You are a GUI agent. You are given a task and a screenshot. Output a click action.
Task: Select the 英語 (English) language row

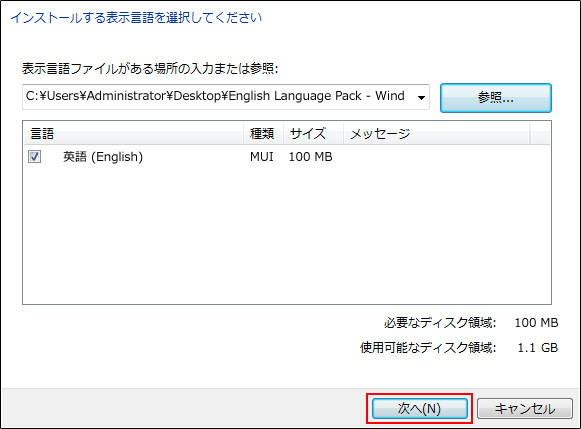pos(103,157)
